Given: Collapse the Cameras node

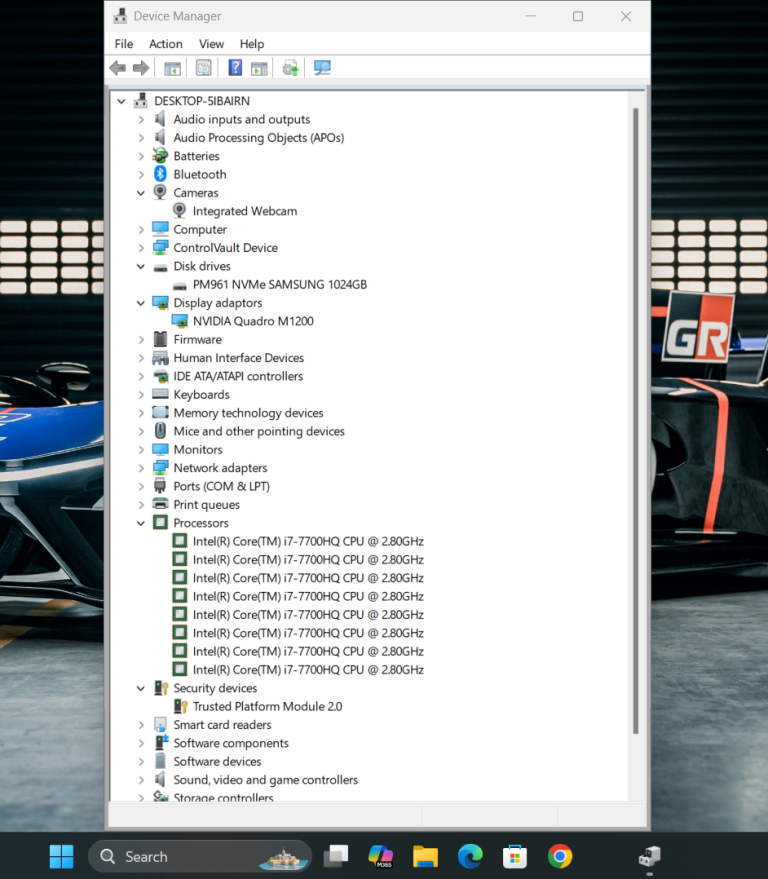Looking at the screenshot, I should point(141,193).
